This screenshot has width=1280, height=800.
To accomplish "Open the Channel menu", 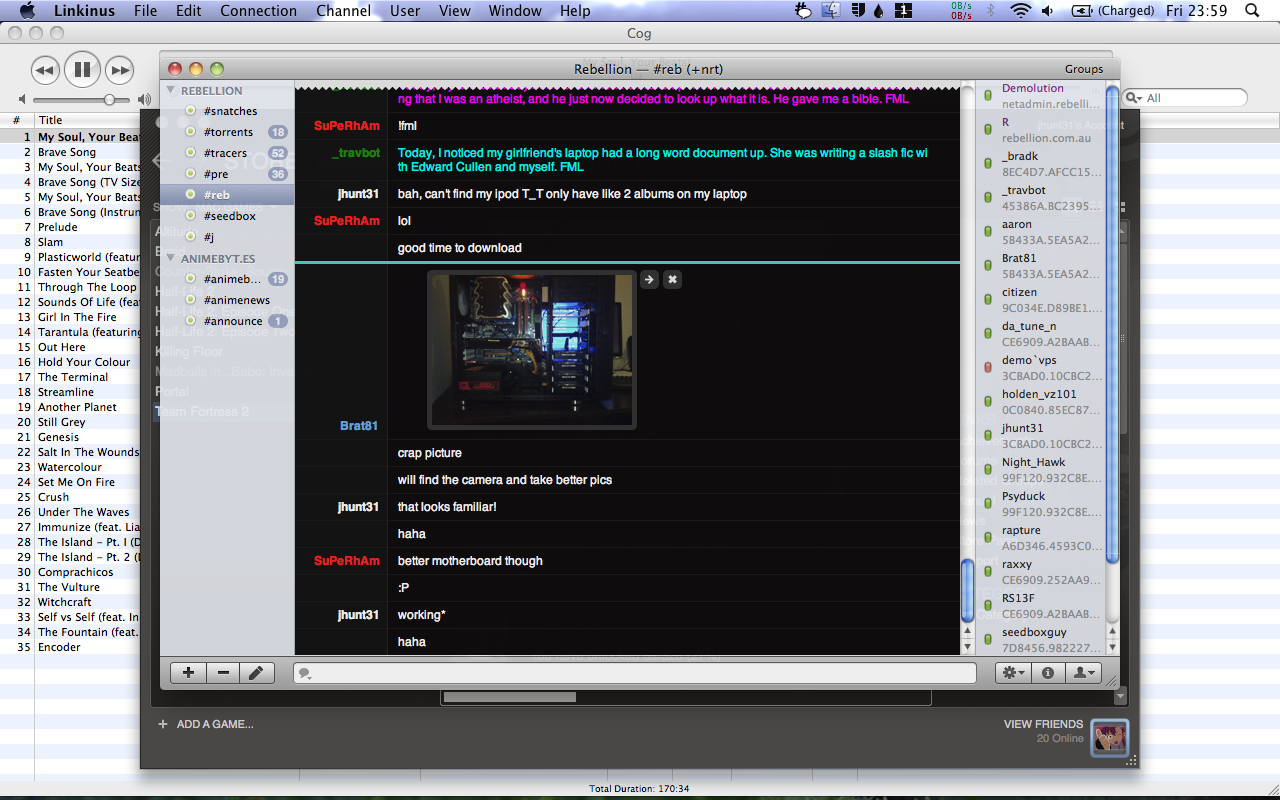I will (x=343, y=11).
